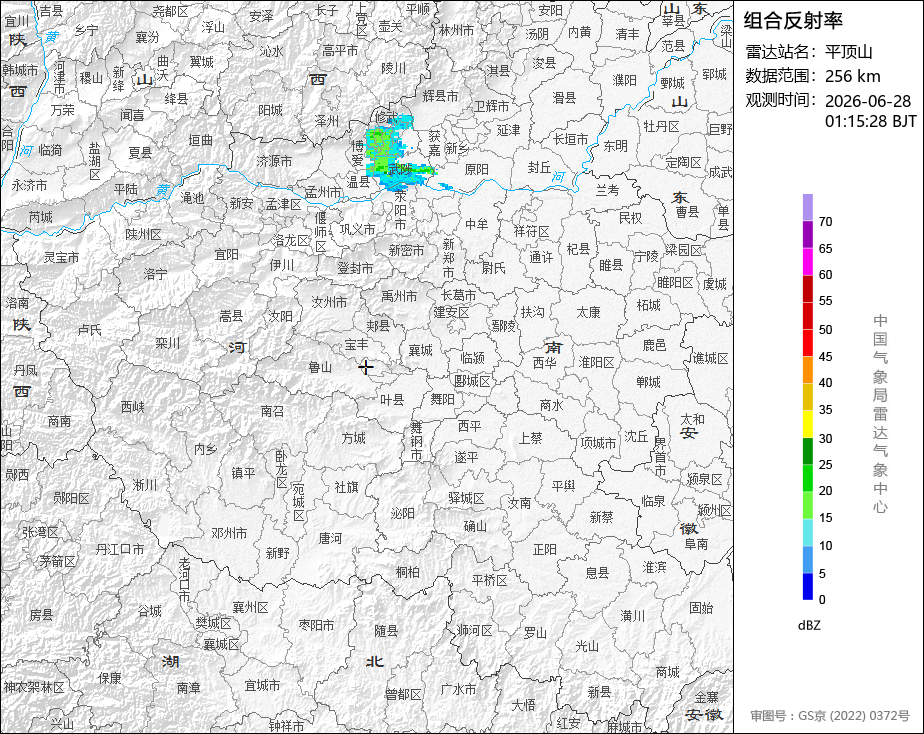Click the 汝州市 map label
The width and height of the screenshot is (924, 734).
pos(329,302)
